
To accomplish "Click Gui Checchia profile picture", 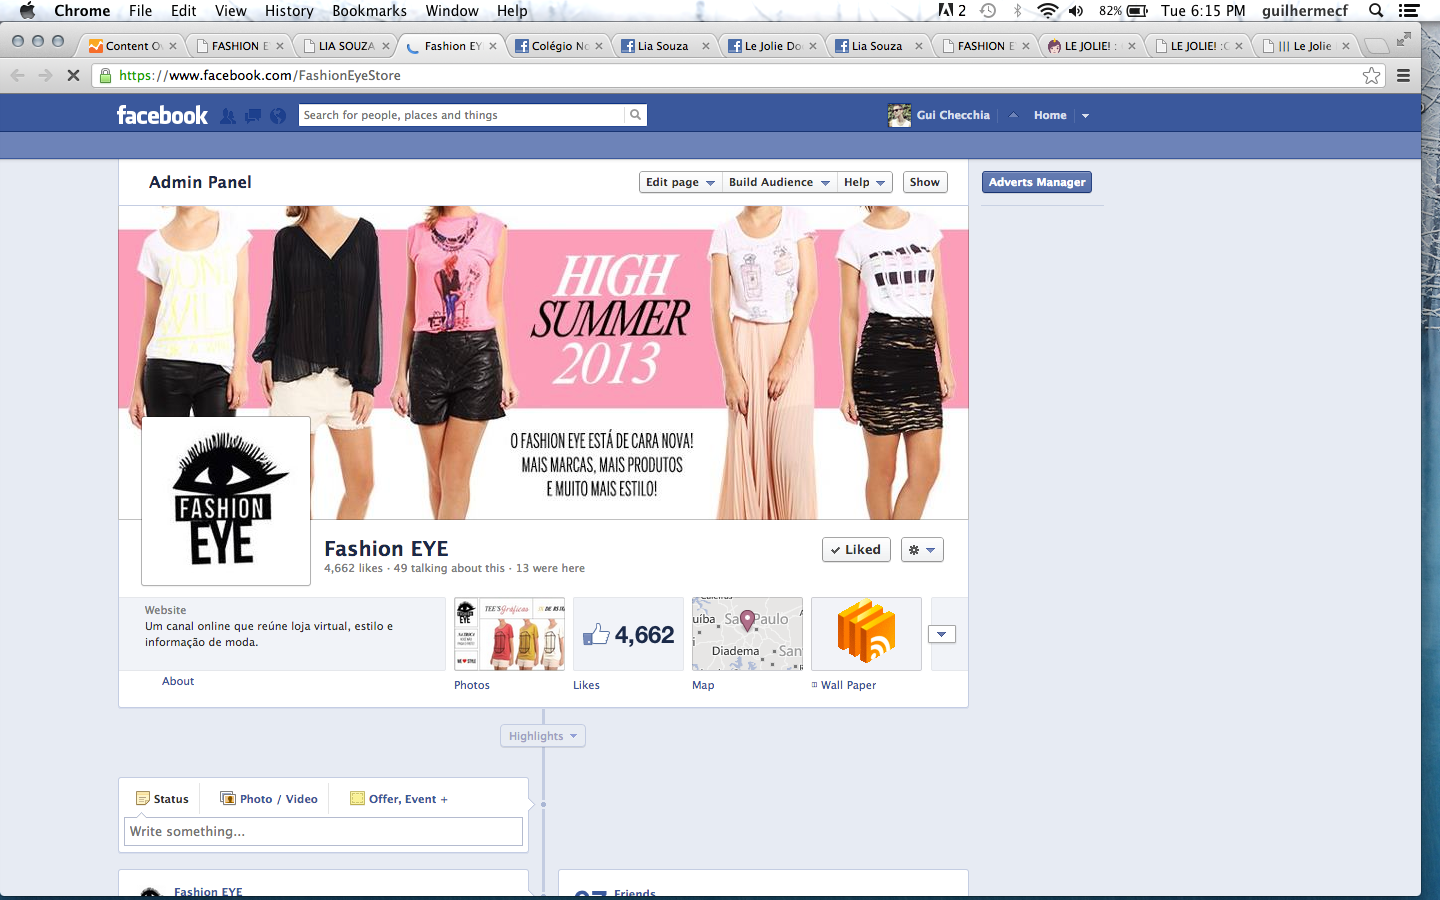I will (899, 115).
